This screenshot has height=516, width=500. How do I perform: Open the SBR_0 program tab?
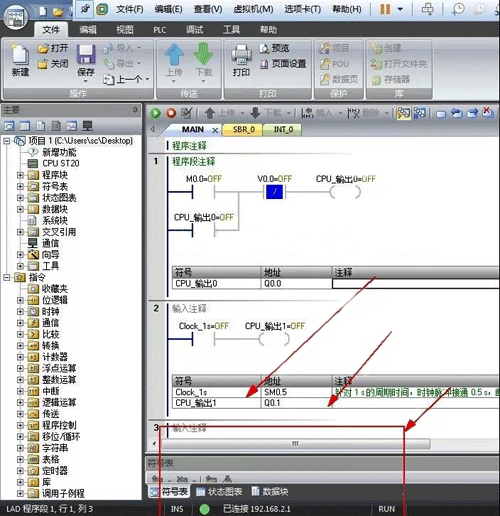coord(244,130)
